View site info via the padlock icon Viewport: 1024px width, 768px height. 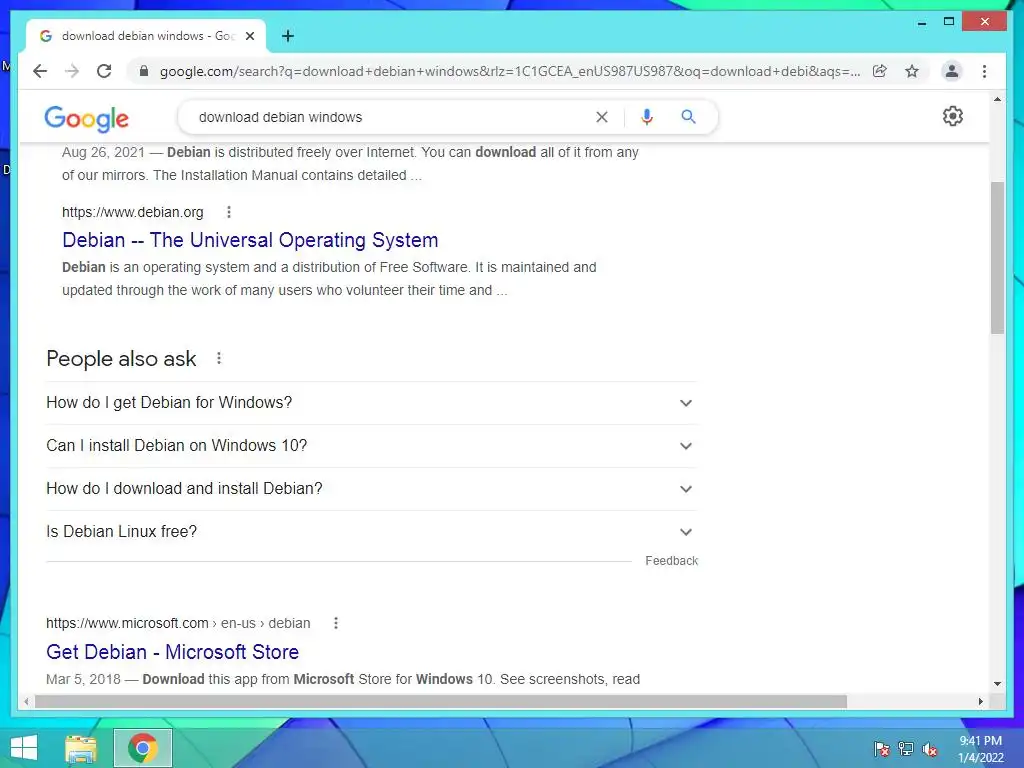tap(144, 71)
